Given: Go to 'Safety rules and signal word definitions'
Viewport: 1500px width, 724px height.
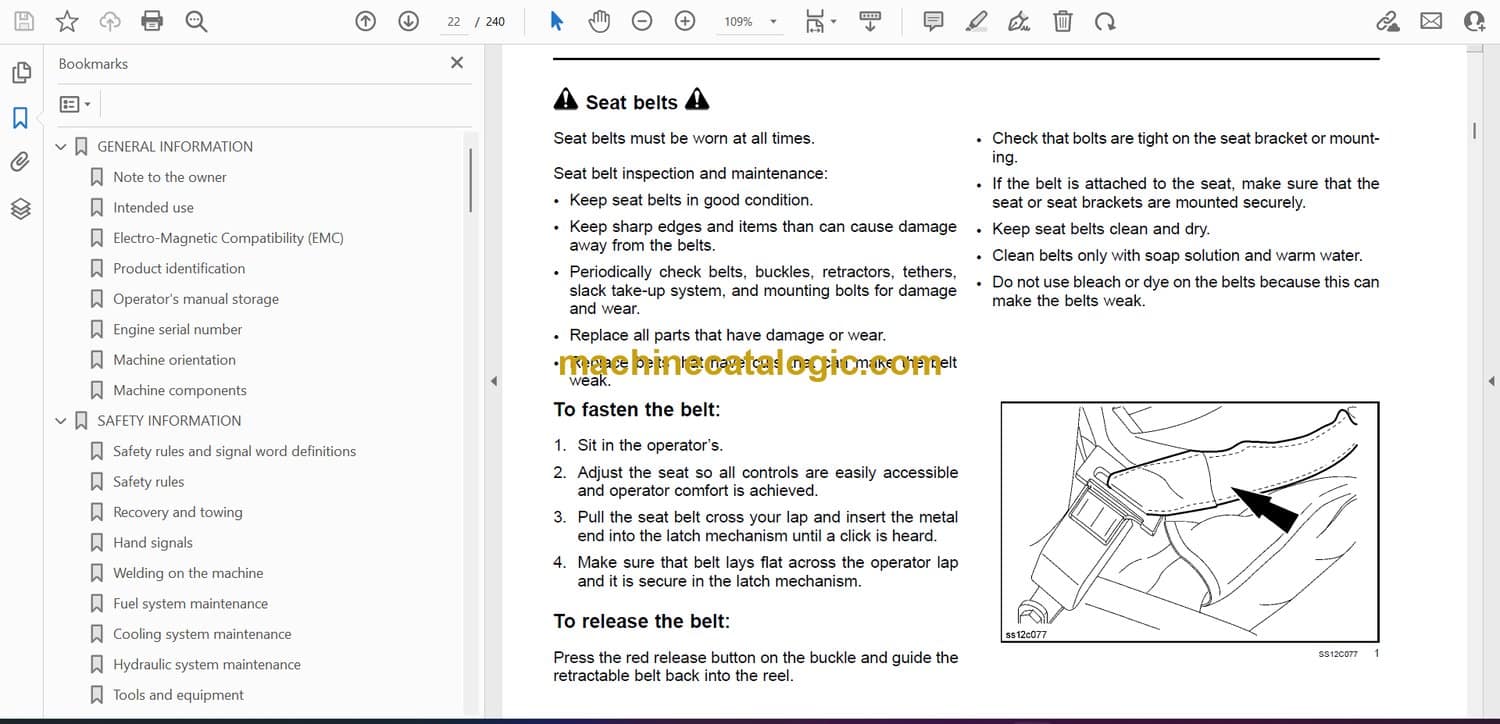Looking at the screenshot, I should 234,451.
